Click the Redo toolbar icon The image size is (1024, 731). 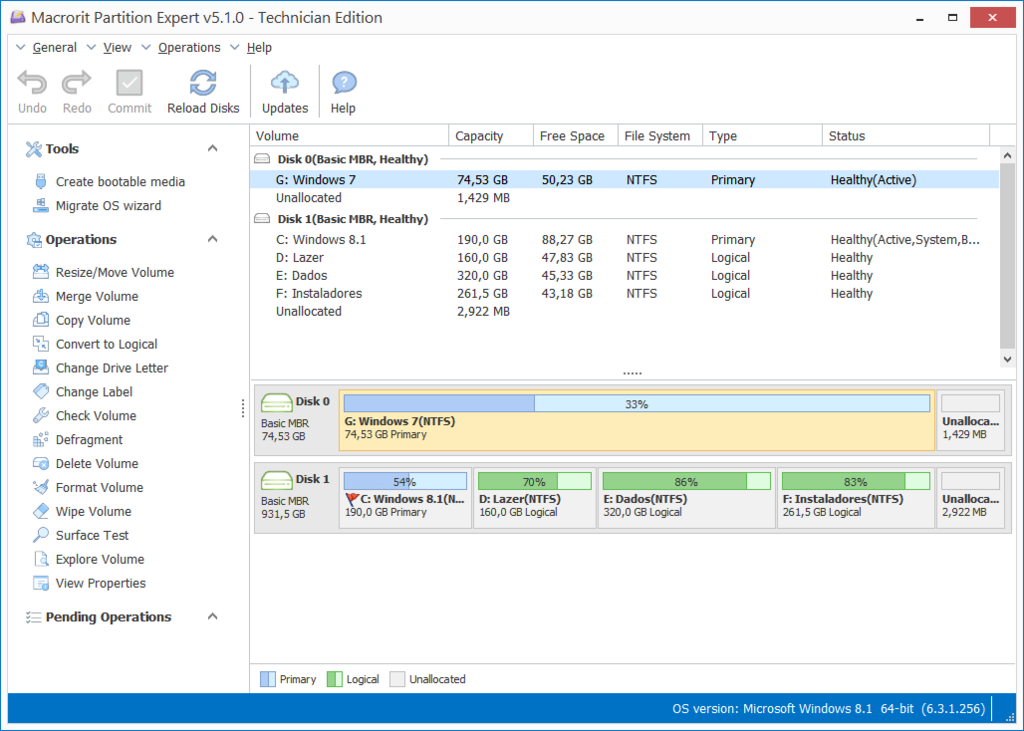pyautogui.click(x=76, y=82)
